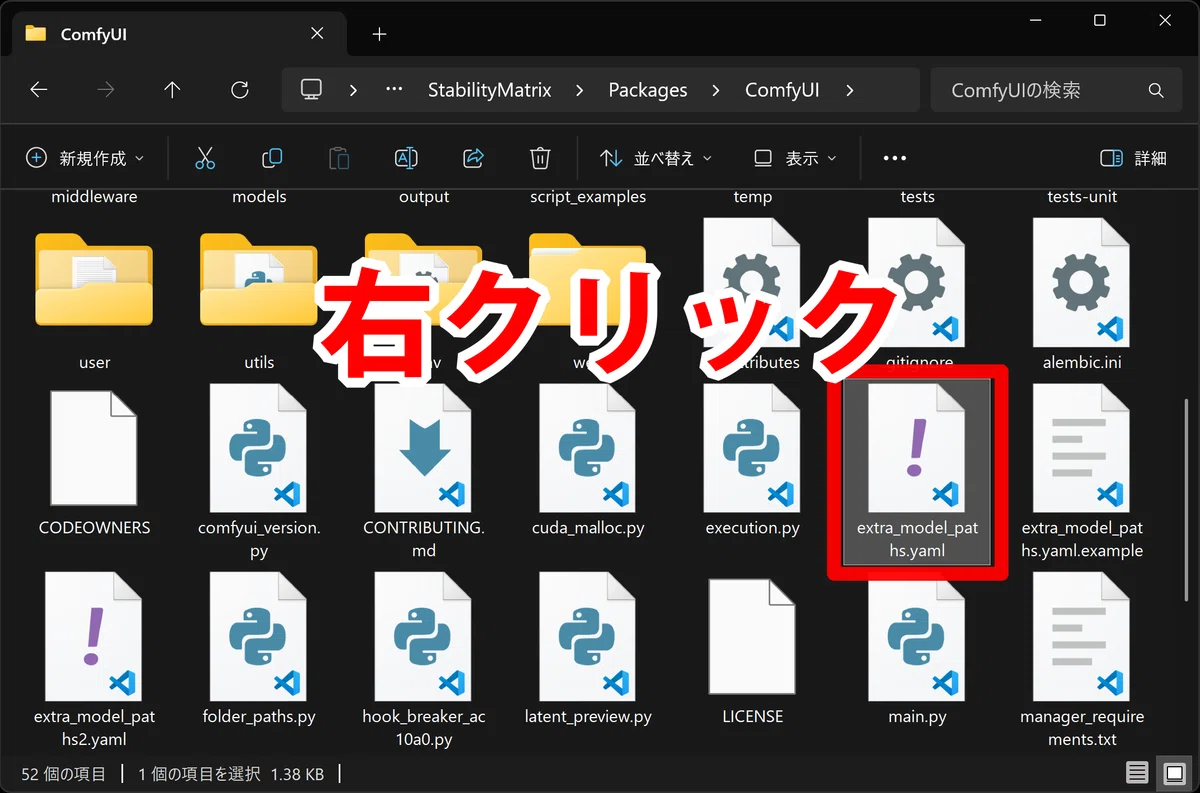
Task: Select the alembic.ini file icon
Action: click(x=1081, y=282)
